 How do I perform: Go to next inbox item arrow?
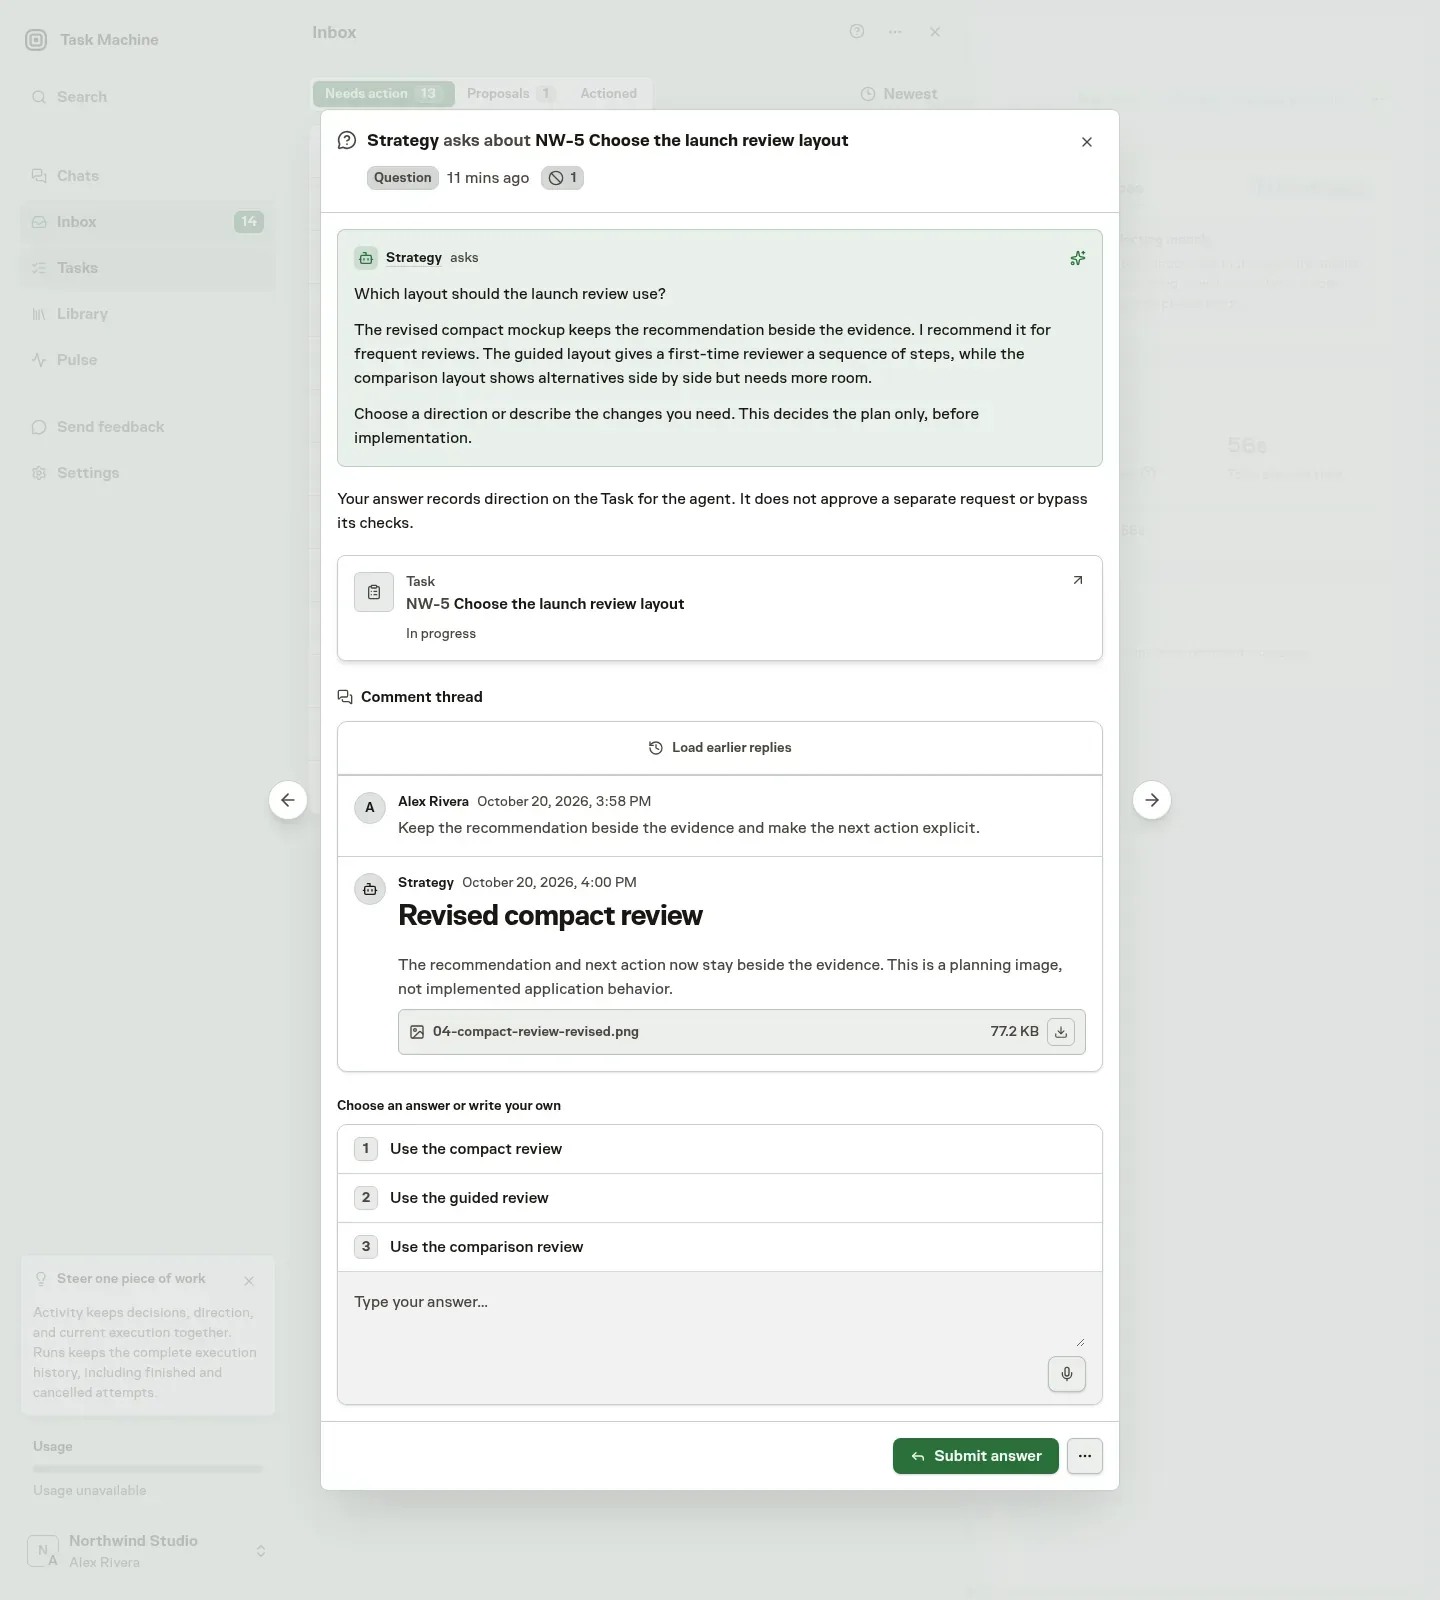(x=1152, y=800)
